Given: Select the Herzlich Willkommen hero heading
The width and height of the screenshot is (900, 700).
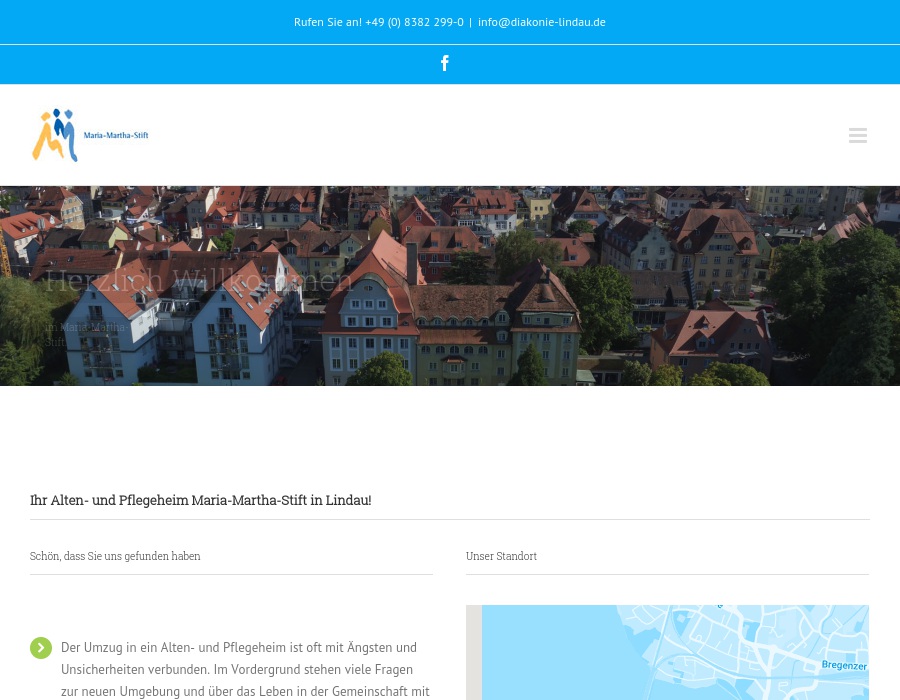Looking at the screenshot, I should (x=198, y=281).
